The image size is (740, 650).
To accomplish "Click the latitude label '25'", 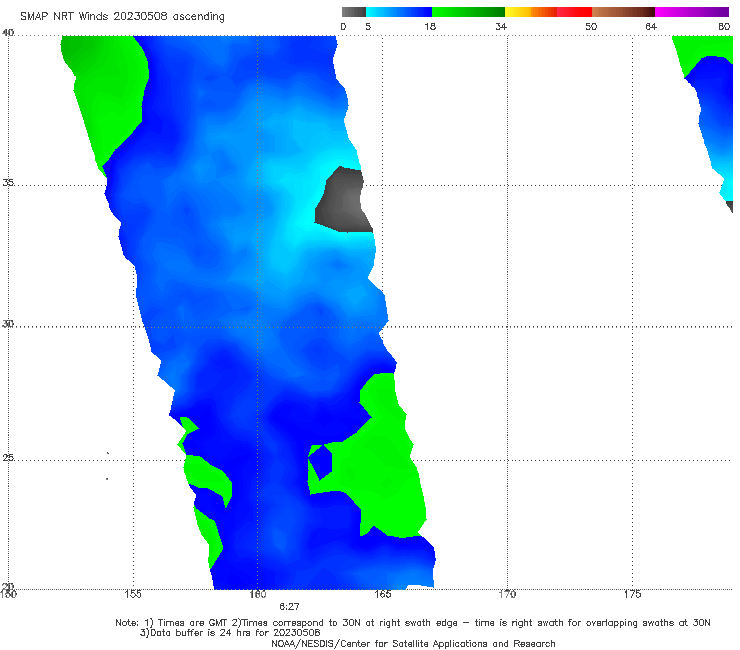I will pyautogui.click(x=8, y=458).
